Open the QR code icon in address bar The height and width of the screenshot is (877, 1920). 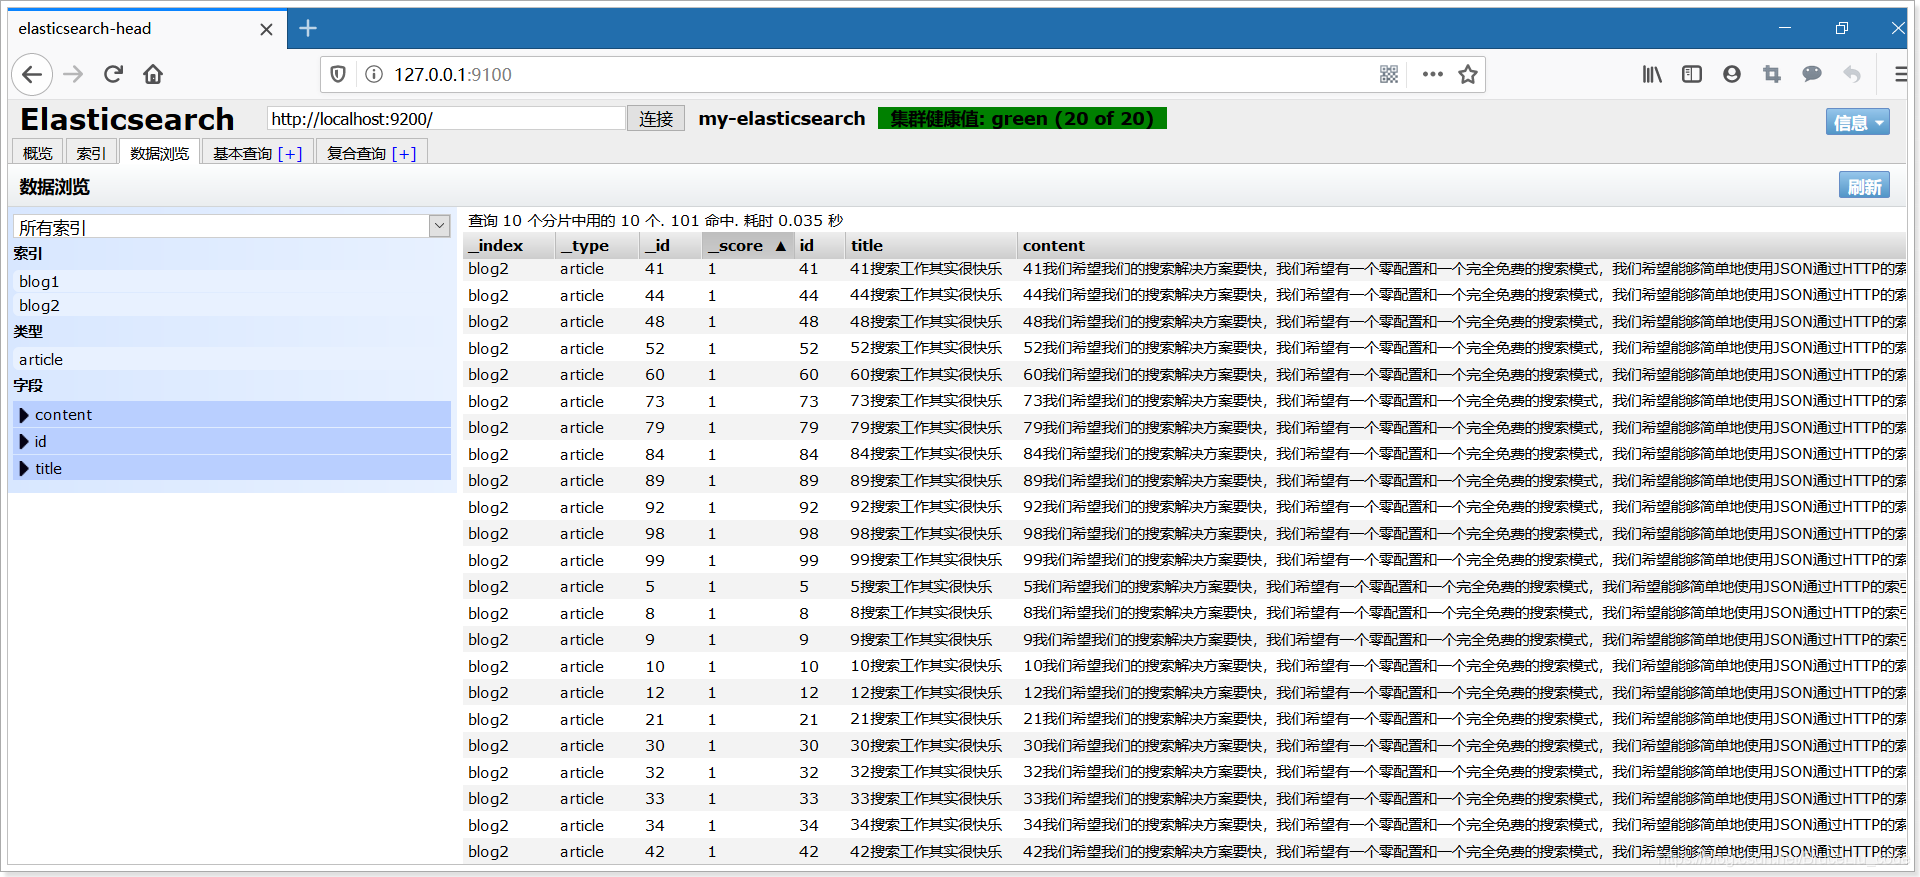pyautogui.click(x=1389, y=74)
